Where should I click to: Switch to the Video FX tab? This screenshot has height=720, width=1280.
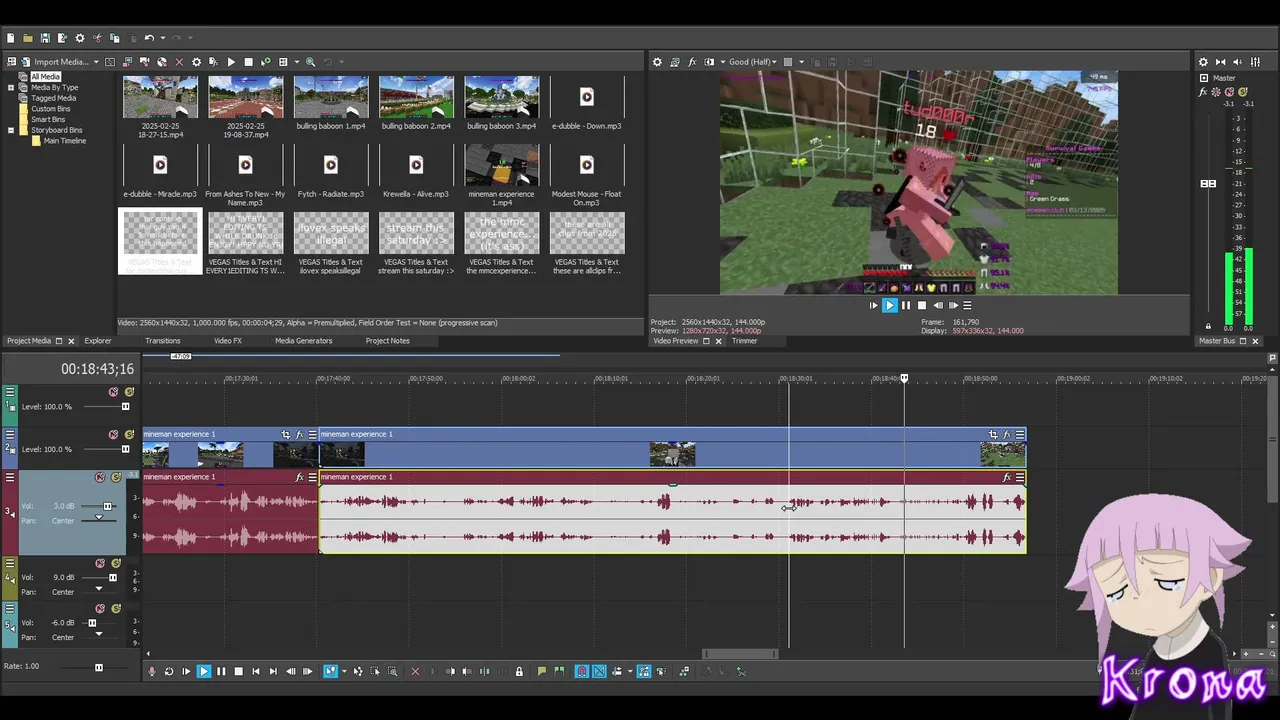tap(227, 341)
